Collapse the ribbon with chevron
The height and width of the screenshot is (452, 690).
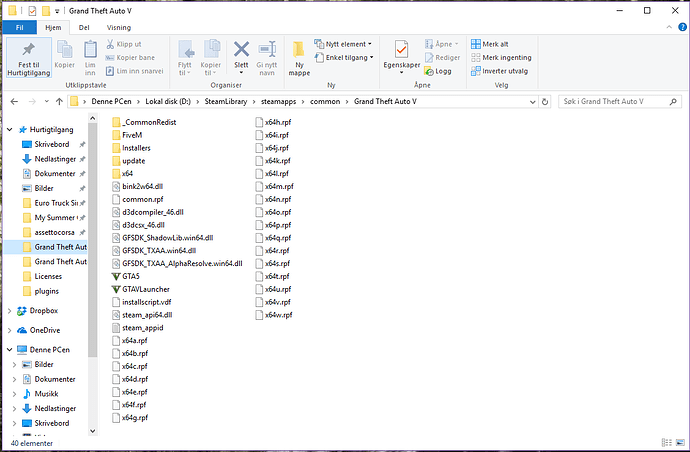669,27
